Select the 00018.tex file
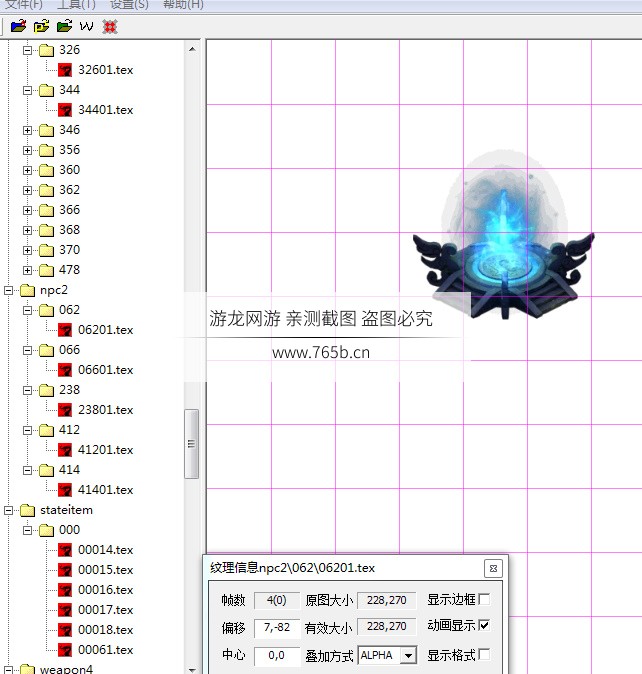This screenshot has height=674, width=642. [105, 630]
